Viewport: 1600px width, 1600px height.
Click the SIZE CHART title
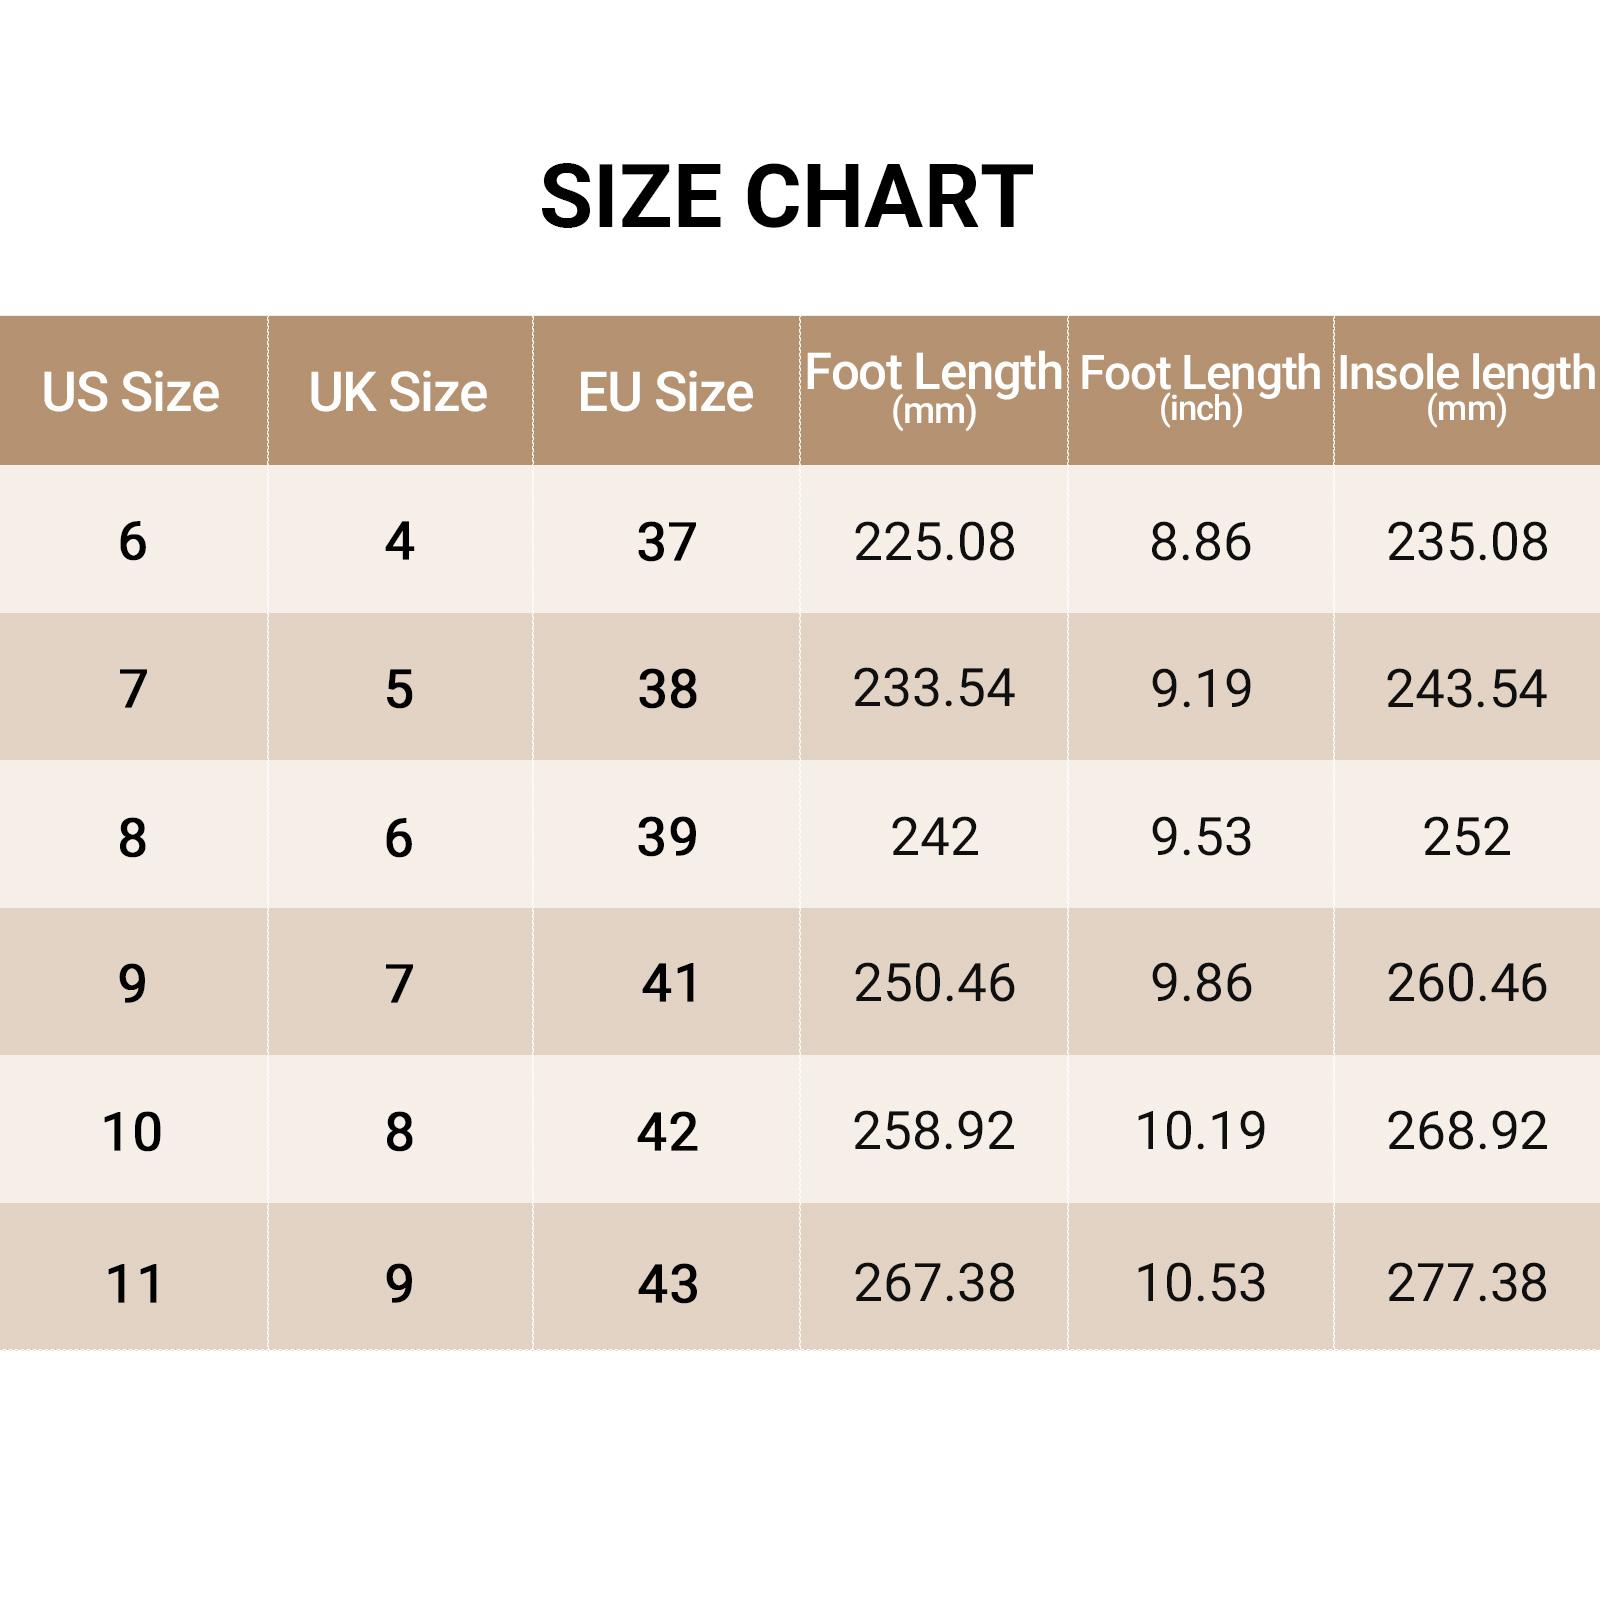pyautogui.click(x=786, y=196)
